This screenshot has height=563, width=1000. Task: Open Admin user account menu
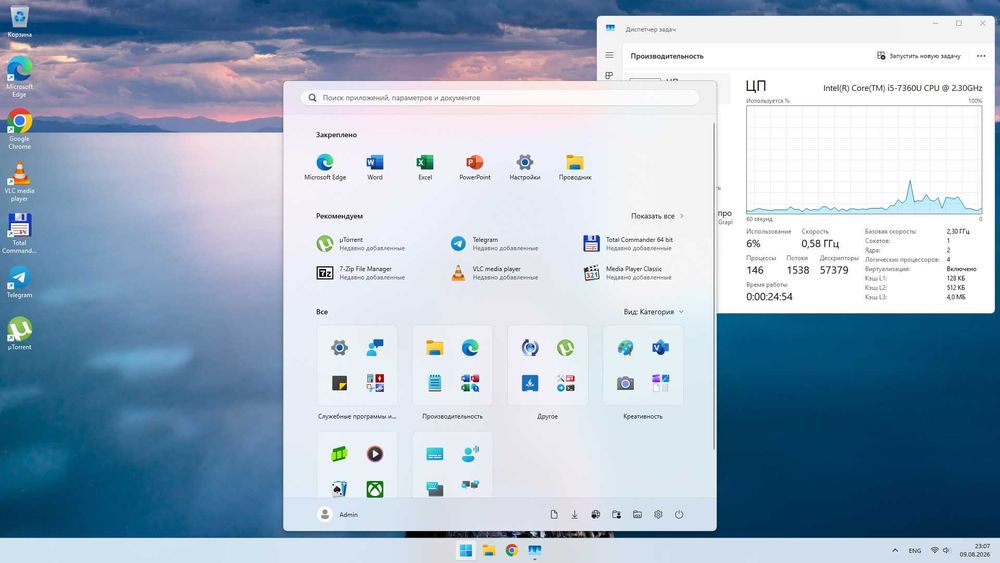click(338, 515)
